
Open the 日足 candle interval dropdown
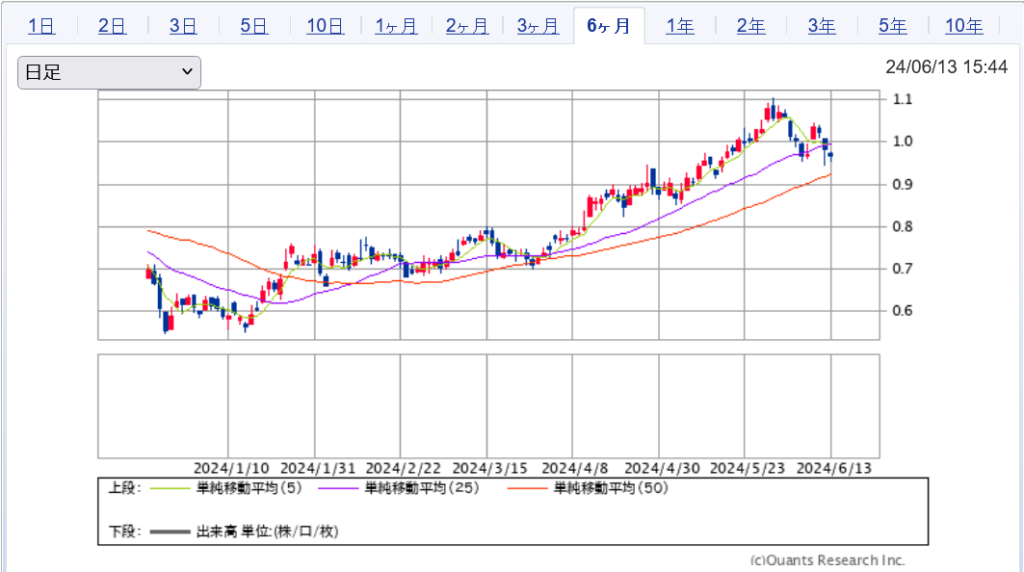click(109, 72)
